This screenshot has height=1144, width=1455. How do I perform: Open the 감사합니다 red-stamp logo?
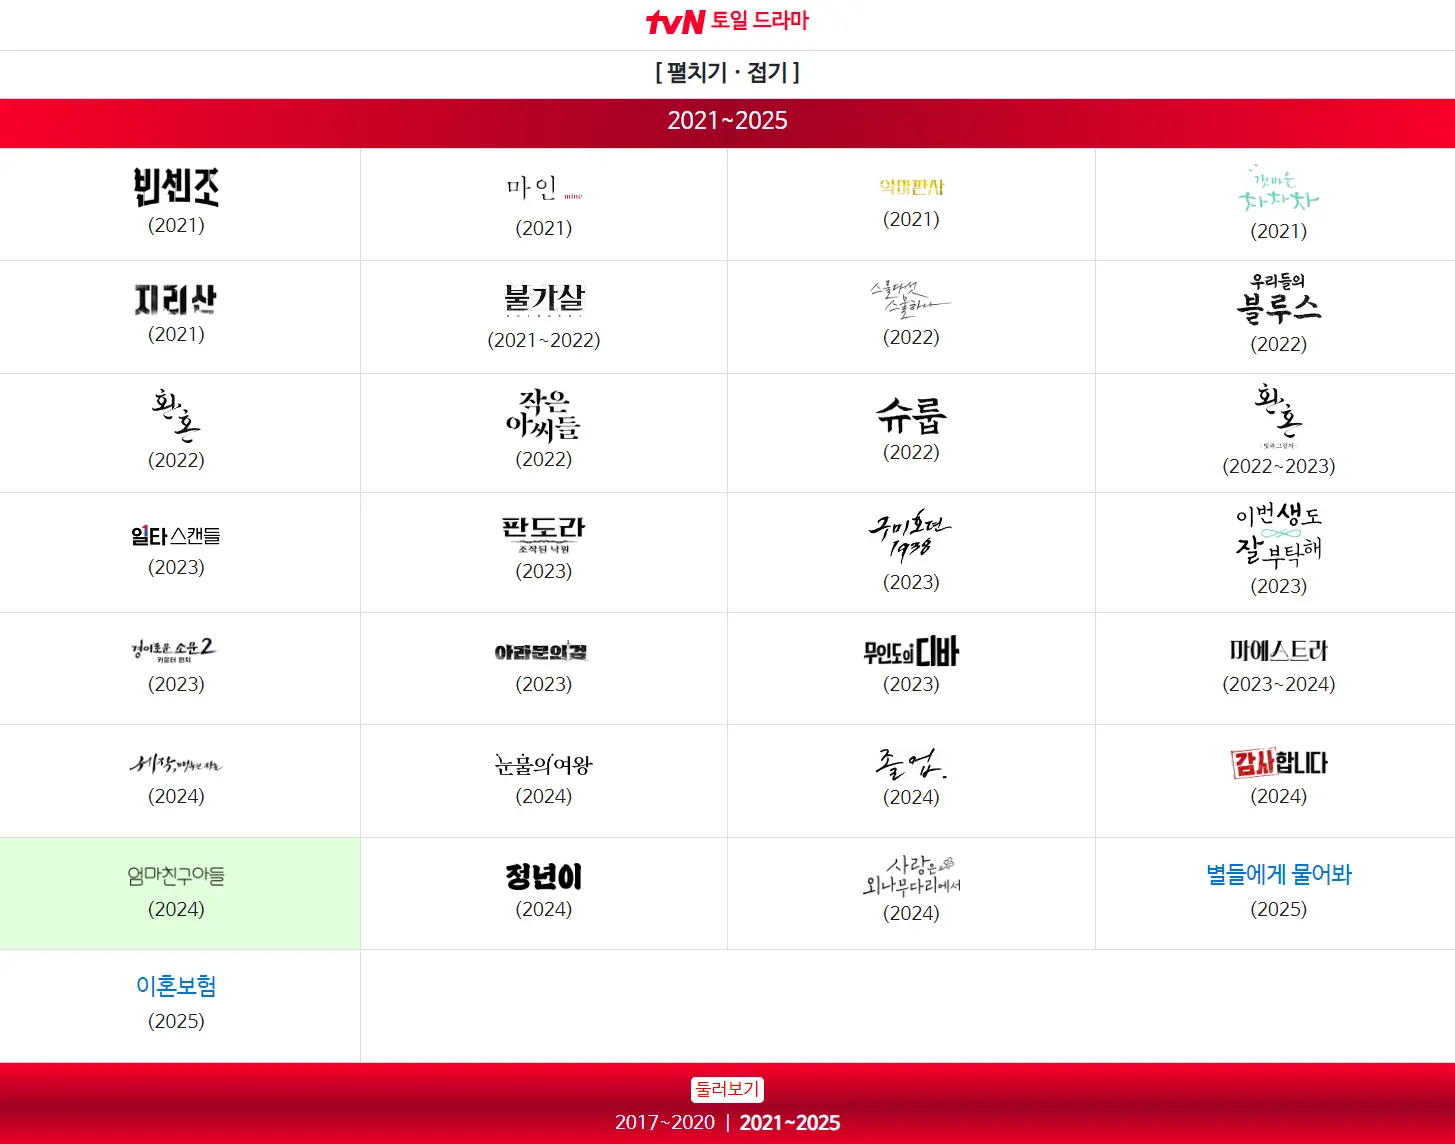coord(1279,763)
